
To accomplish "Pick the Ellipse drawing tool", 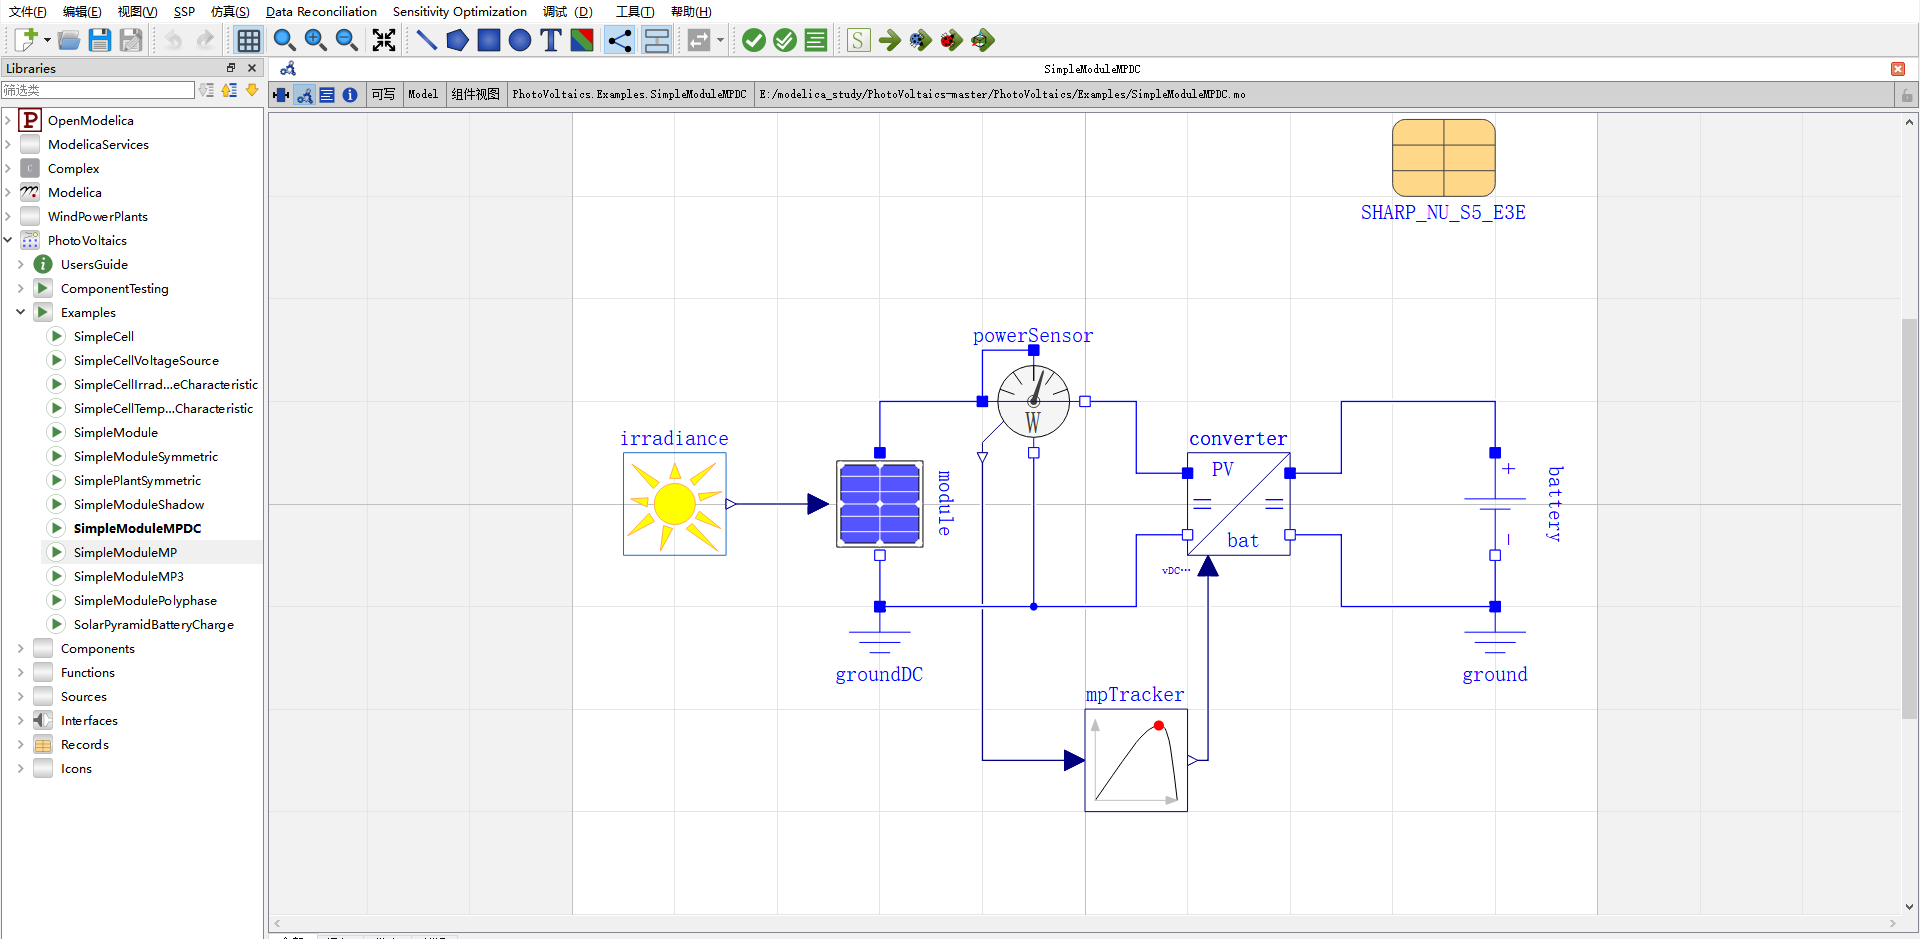I will click(x=519, y=40).
